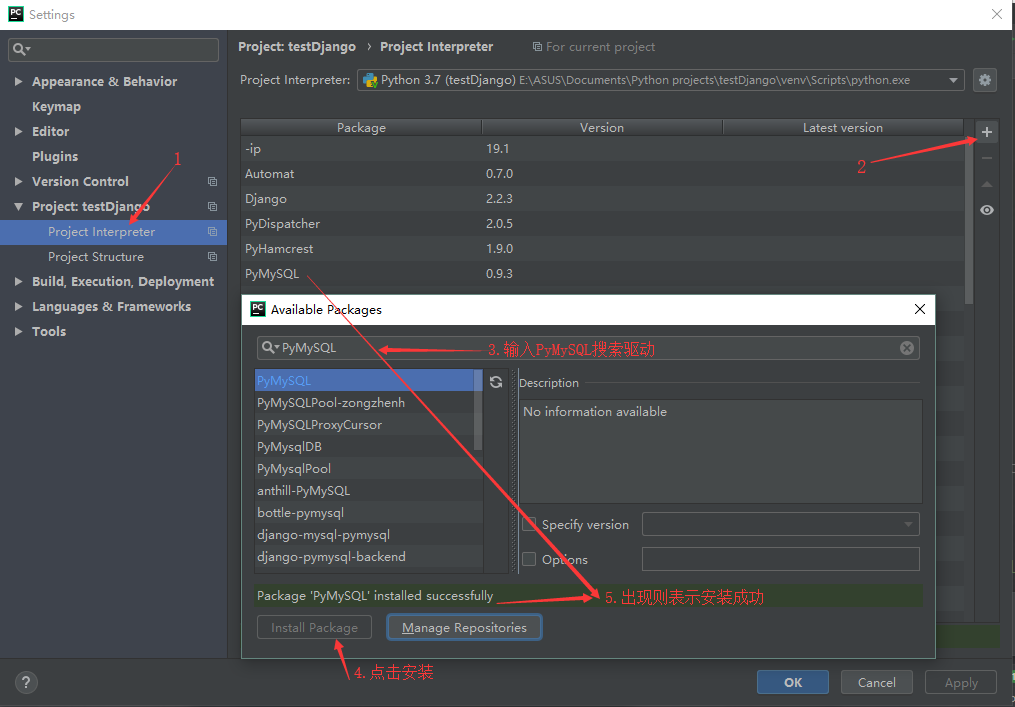The image size is (1015, 707).
Task: Select Project Structure in sidebar
Action: pos(113,257)
